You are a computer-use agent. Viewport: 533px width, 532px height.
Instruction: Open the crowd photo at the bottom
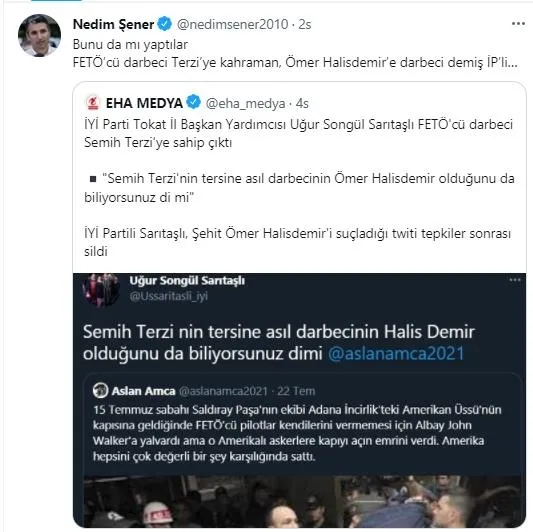(x=302, y=501)
